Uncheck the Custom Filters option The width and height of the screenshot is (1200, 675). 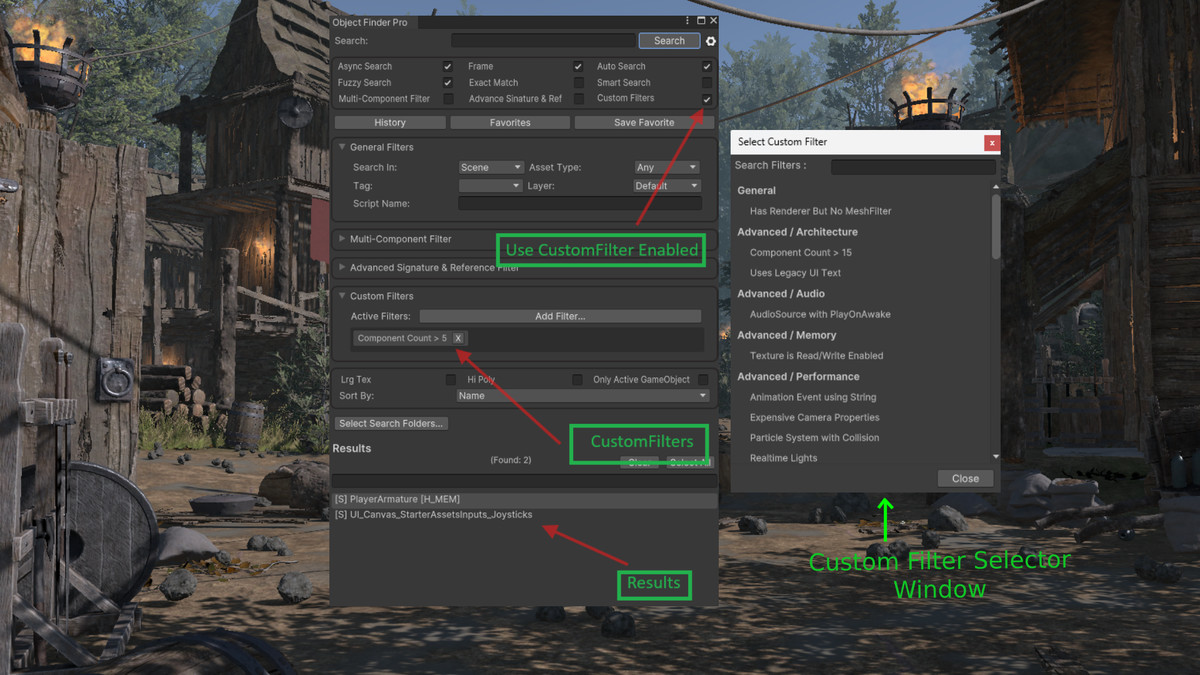pos(707,98)
